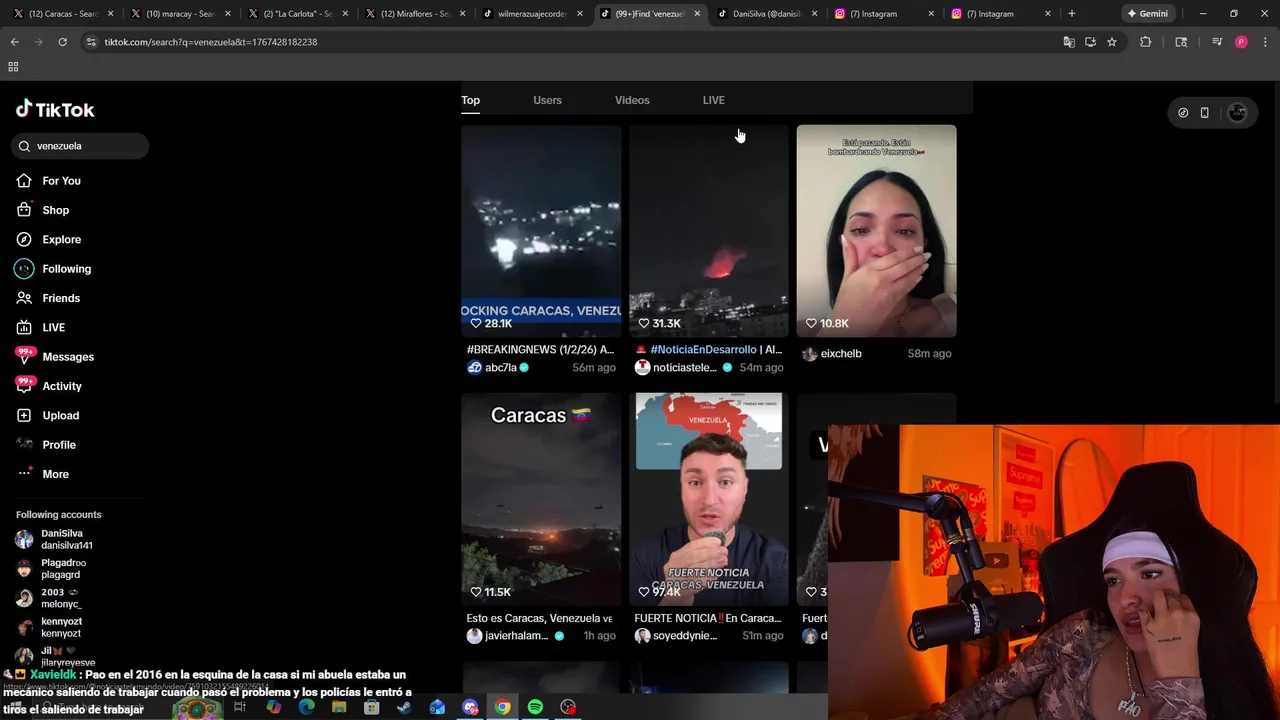Screen dimensions: 1280x720
Task: Click the browser back arrow
Action: pyautogui.click(x=15, y=42)
